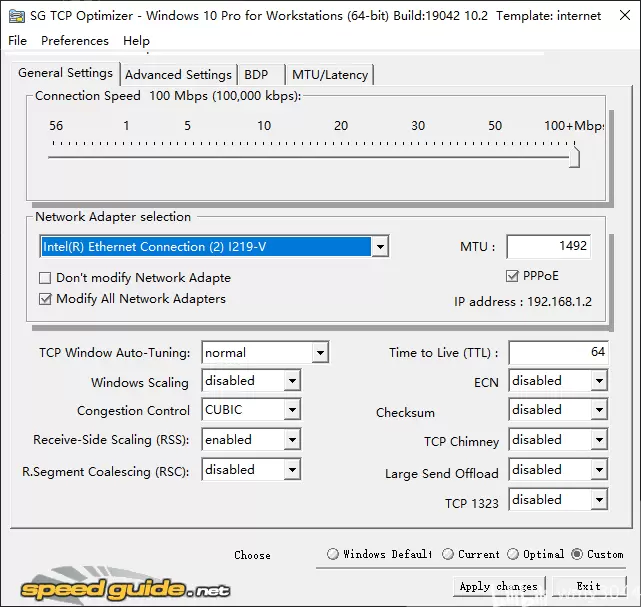The height and width of the screenshot is (607, 641).
Task: Click Apply changes button
Action: tap(499, 586)
